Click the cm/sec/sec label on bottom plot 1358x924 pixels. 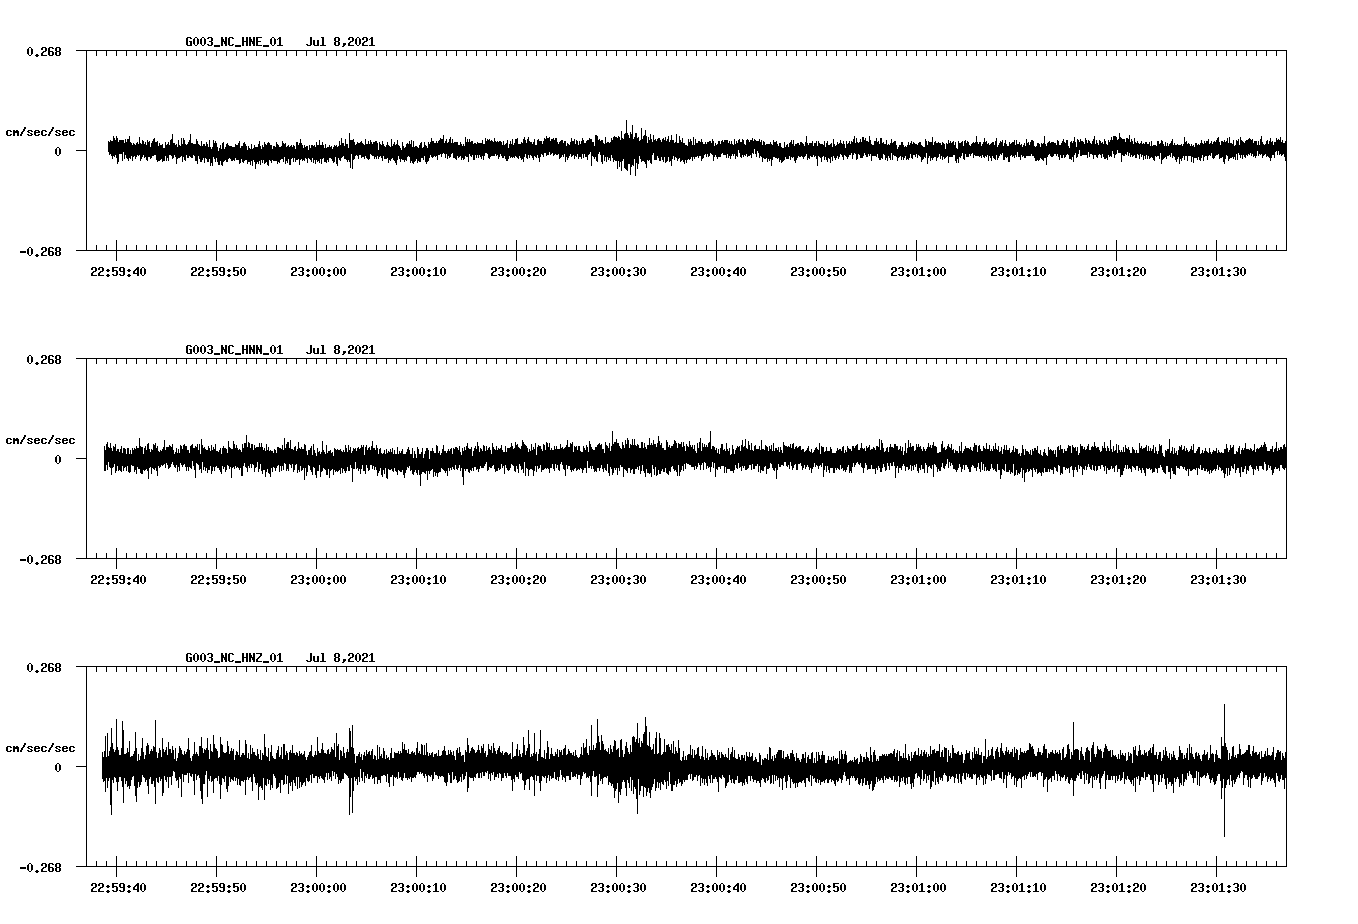(x=40, y=746)
